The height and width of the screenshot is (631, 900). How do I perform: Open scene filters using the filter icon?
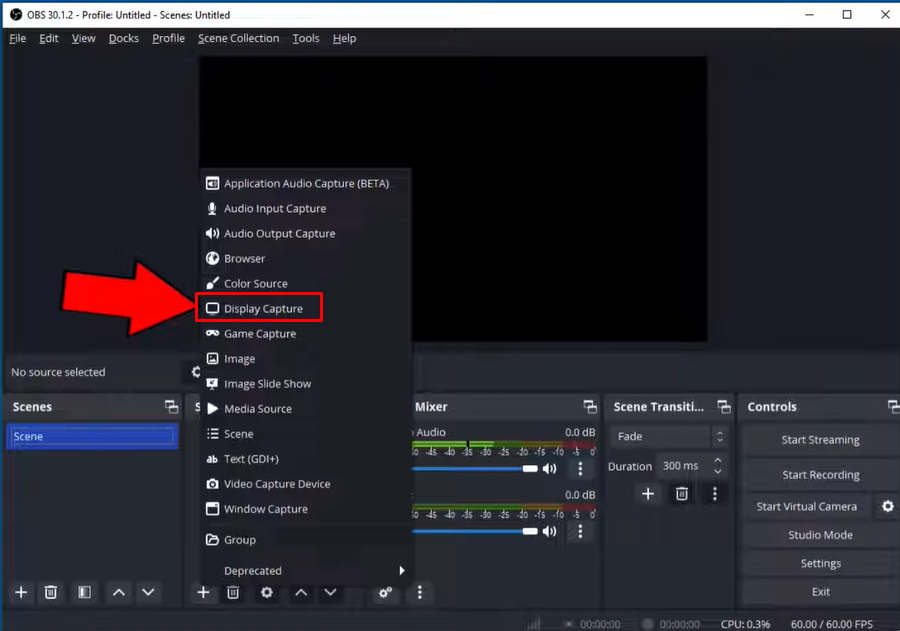(x=84, y=592)
